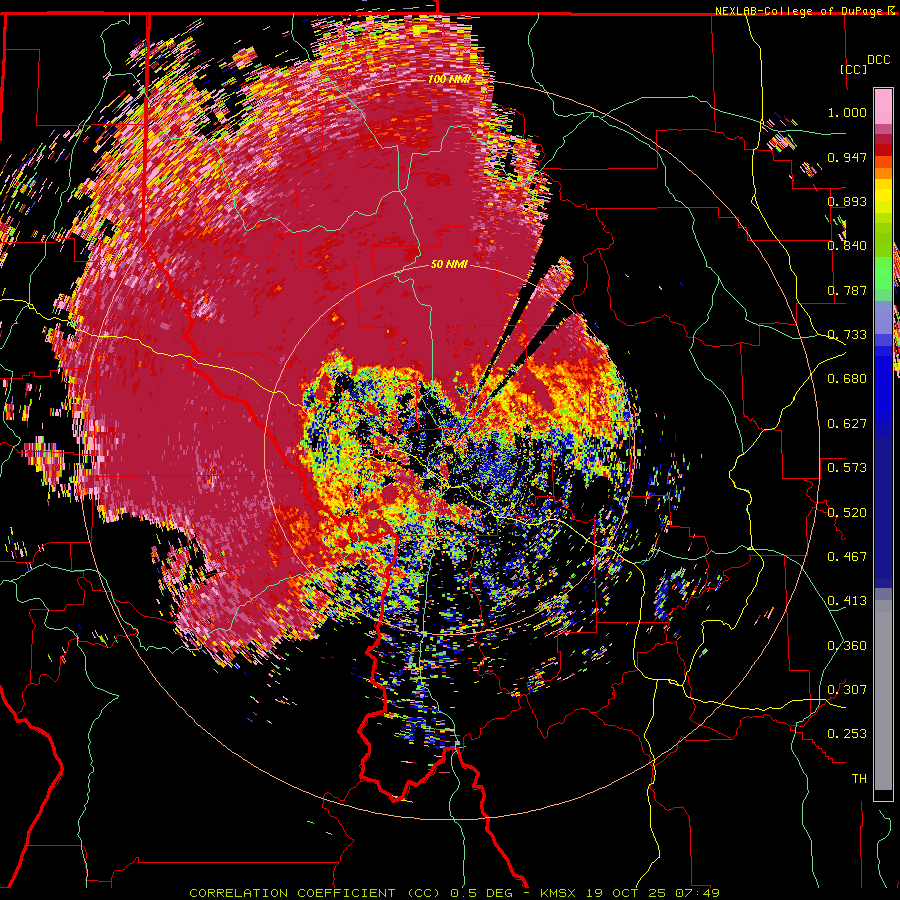
Task: Click the 1.000 value on the color scale
Action: [847, 112]
